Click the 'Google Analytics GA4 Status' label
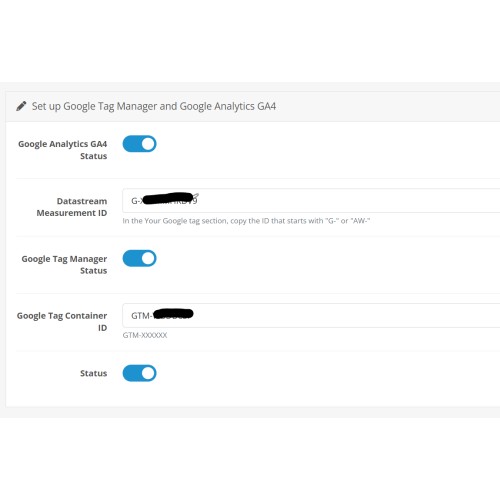 tap(63, 150)
